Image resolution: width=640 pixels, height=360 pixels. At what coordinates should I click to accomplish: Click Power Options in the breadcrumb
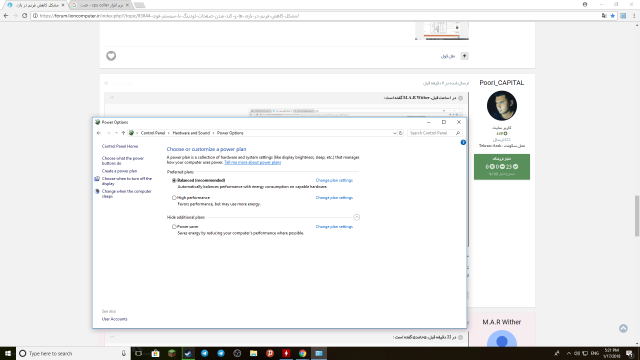(x=230, y=133)
